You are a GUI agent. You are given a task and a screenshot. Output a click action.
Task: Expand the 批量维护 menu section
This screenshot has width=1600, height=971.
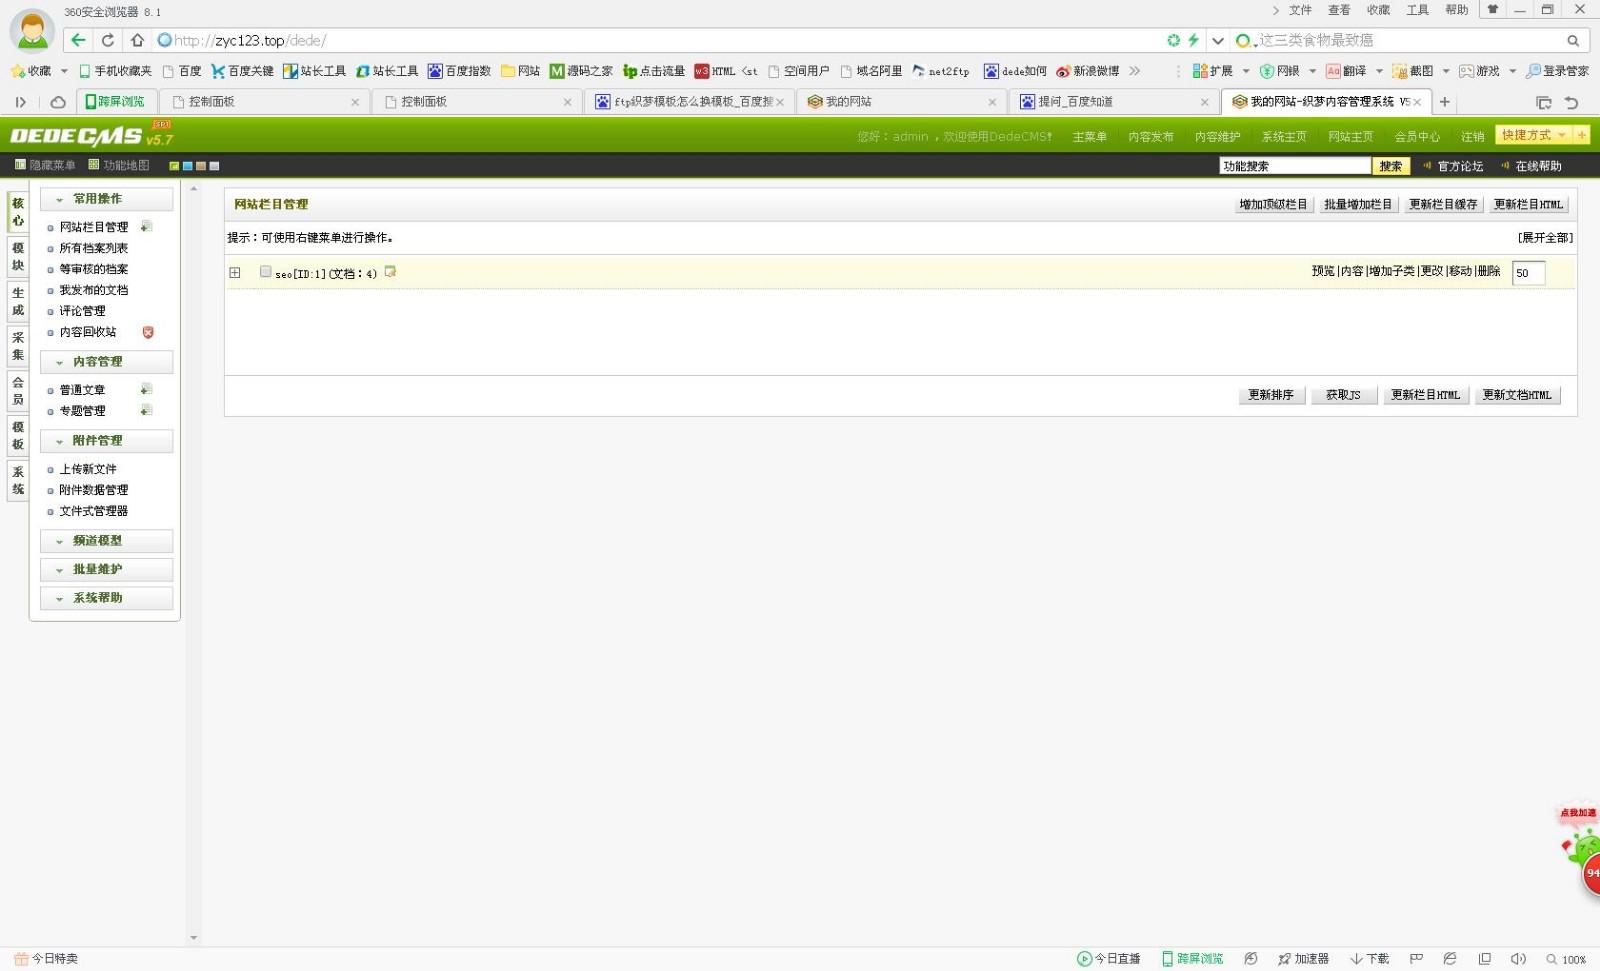tap(106, 569)
